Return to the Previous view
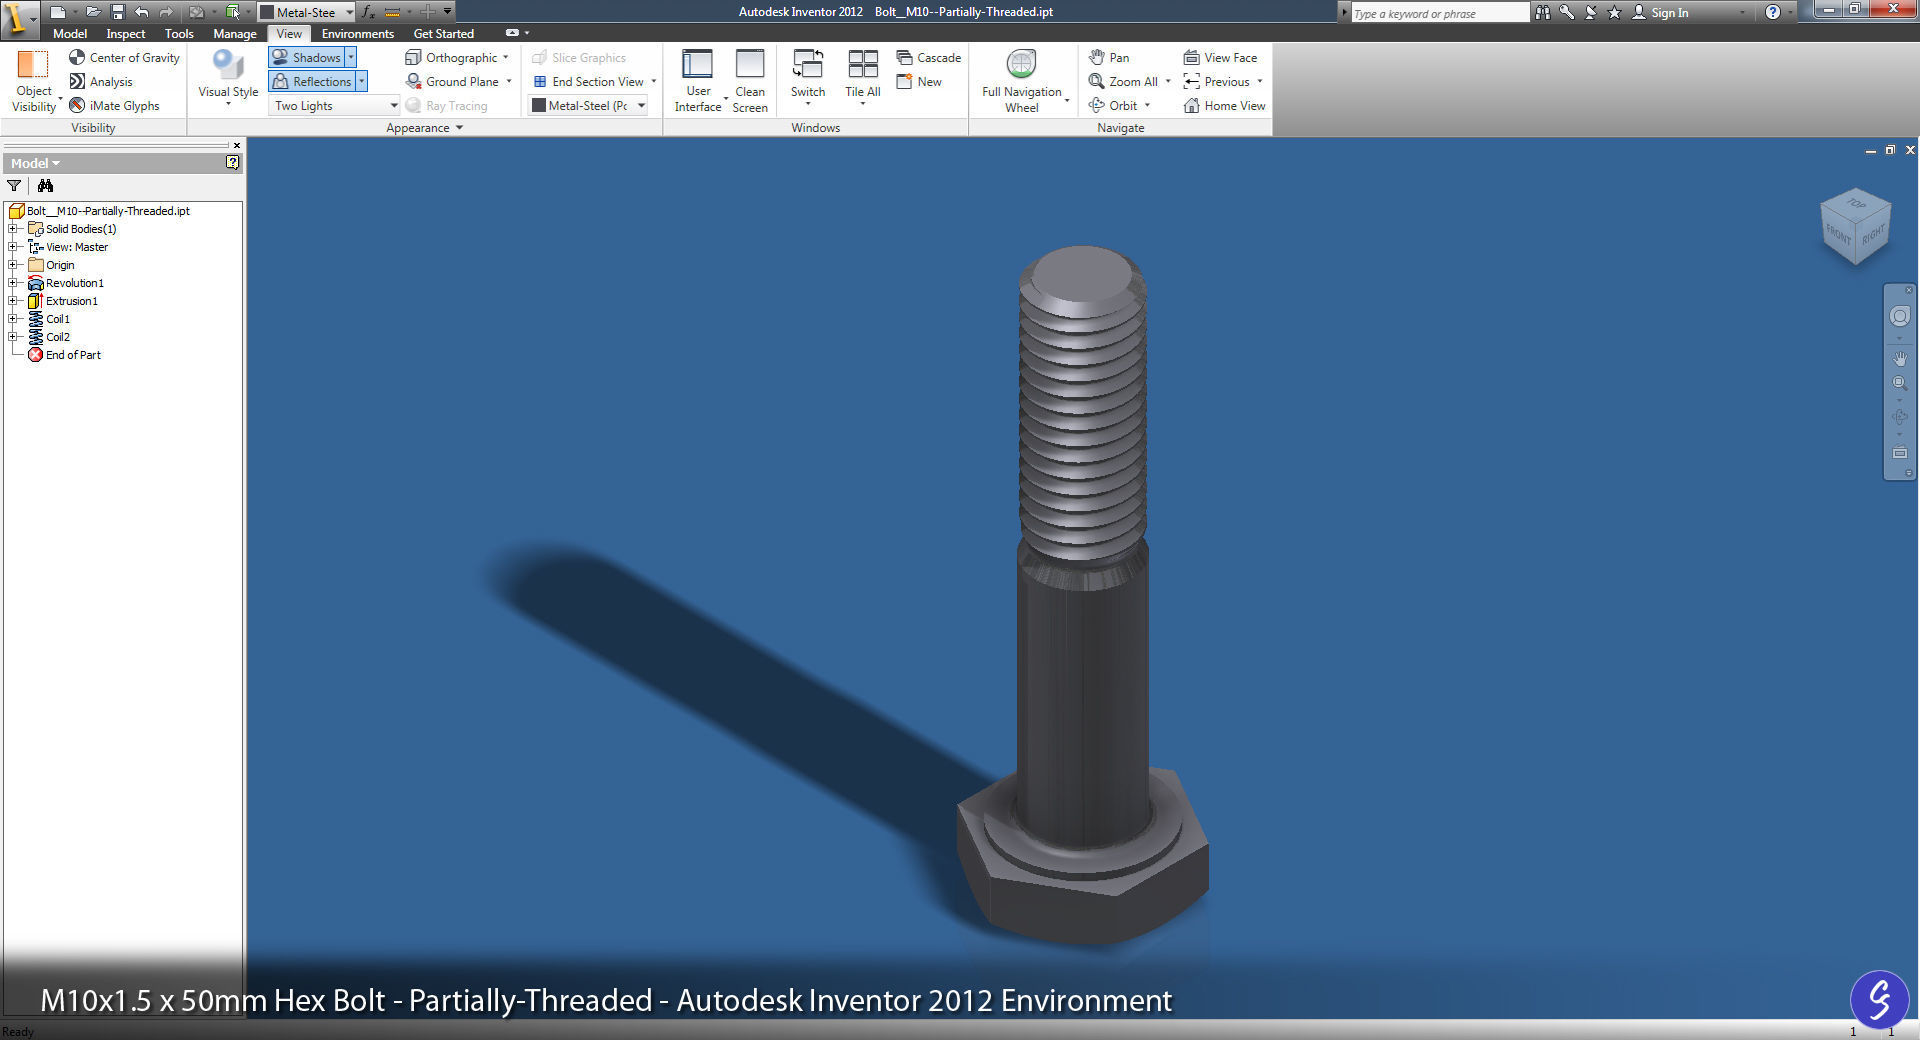 click(1216, 82)
